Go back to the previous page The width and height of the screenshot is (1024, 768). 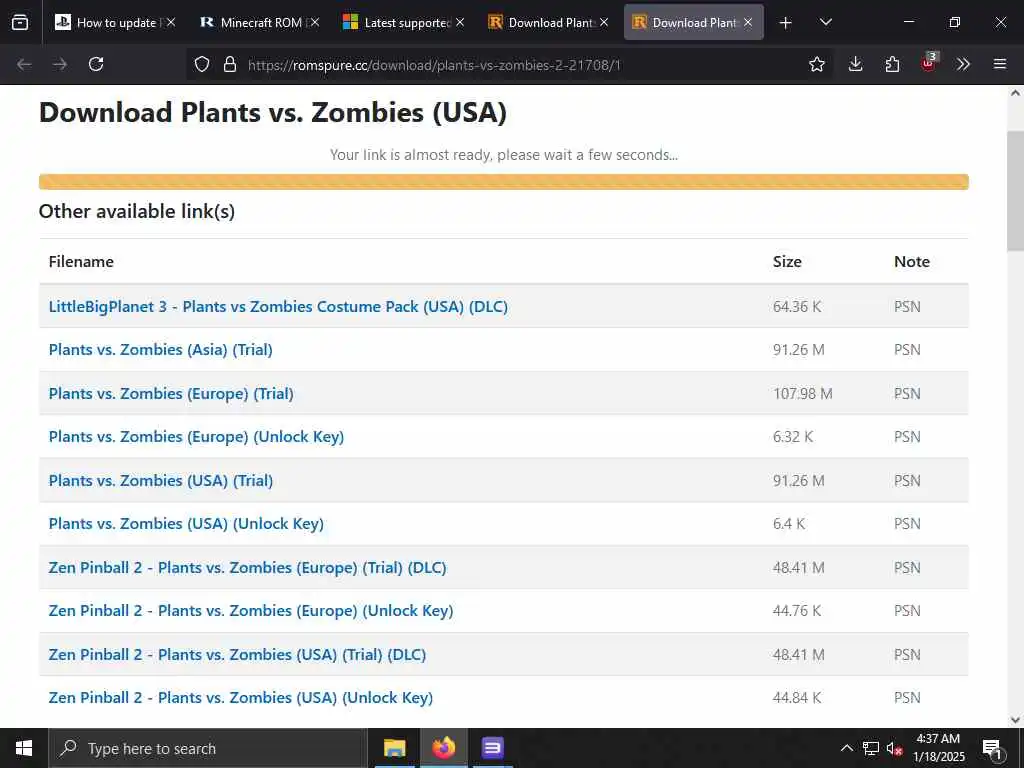tap(24, 64)
